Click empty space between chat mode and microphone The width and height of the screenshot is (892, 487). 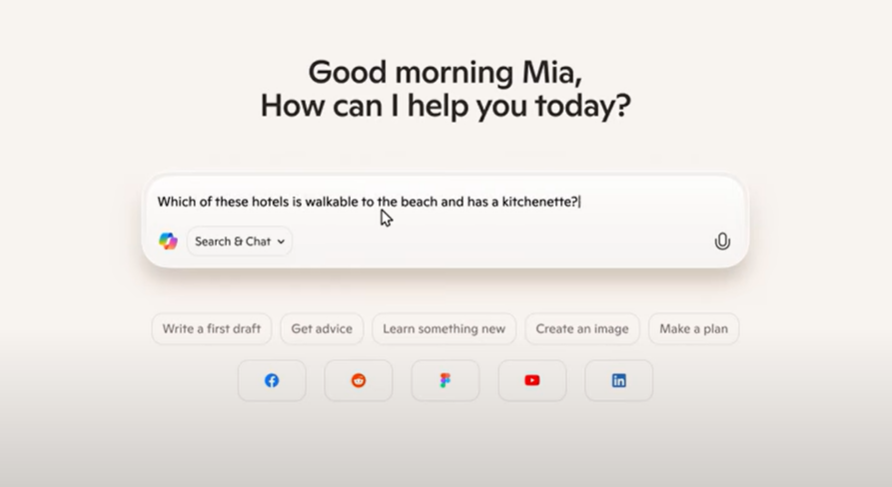point(500,241)
